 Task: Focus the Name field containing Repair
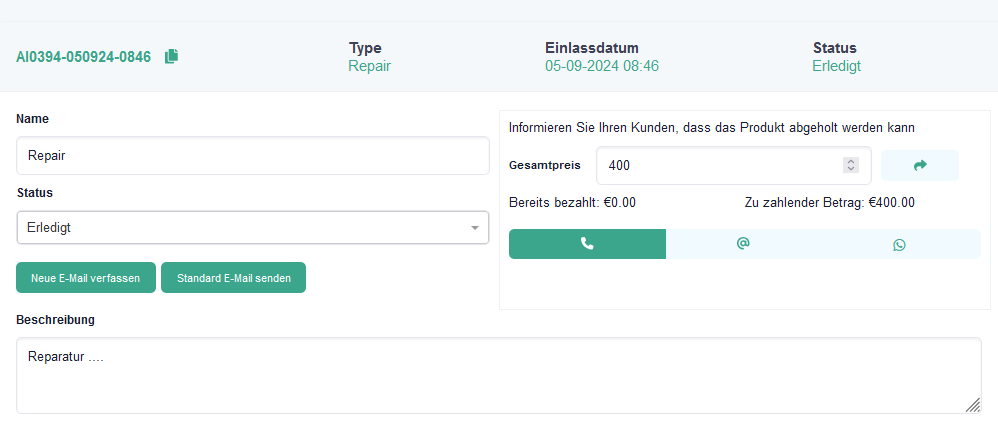(x=252, y=156)
